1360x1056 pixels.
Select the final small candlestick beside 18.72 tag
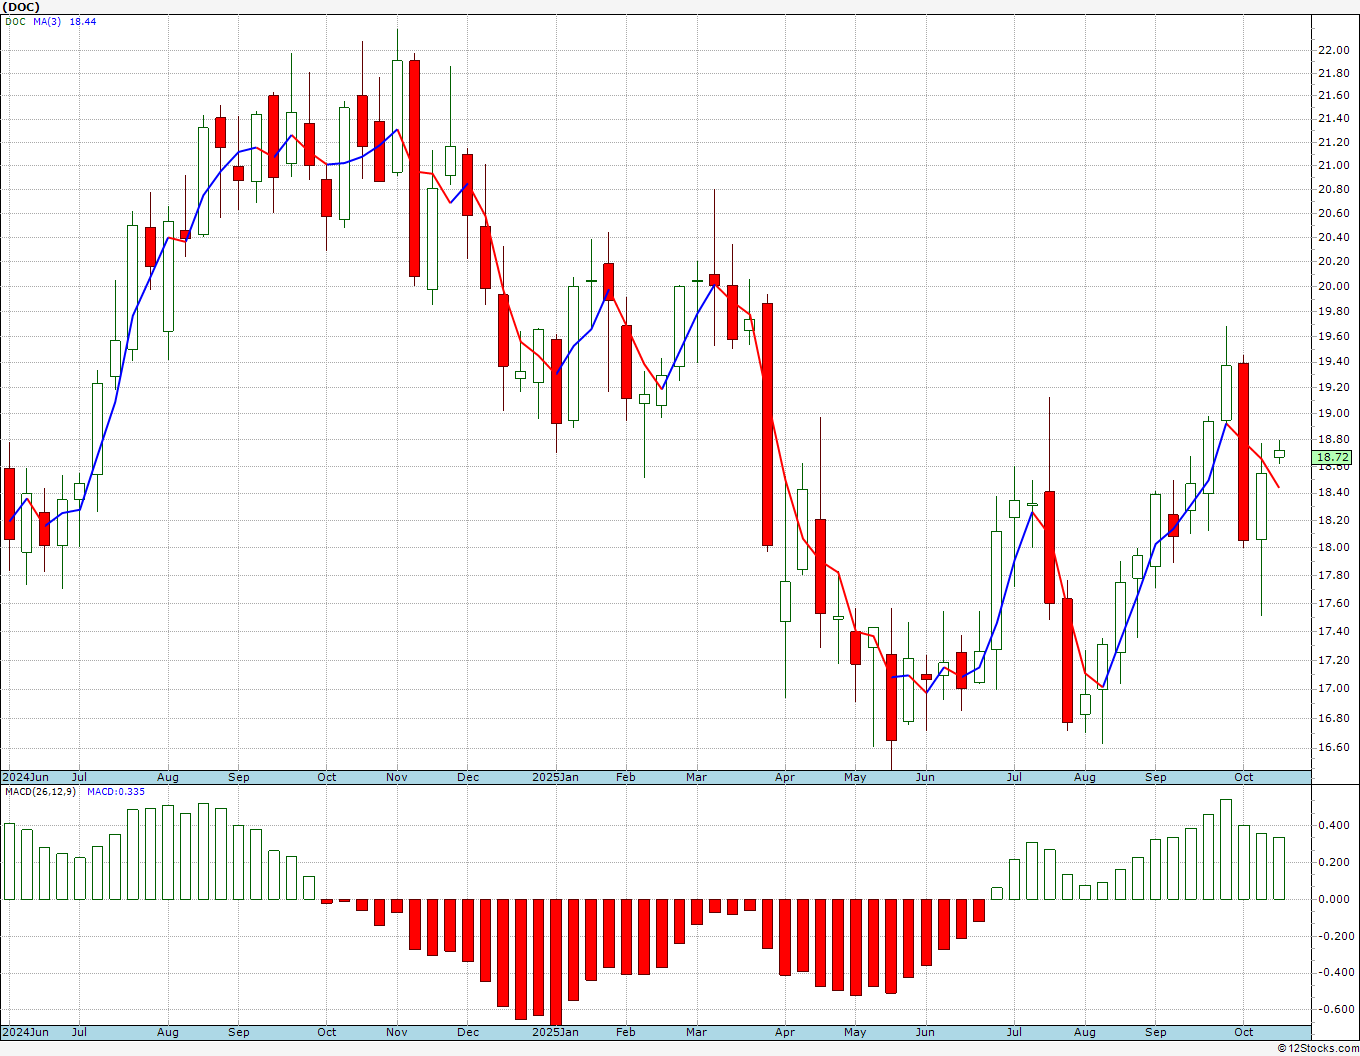tap(1279, 453)
